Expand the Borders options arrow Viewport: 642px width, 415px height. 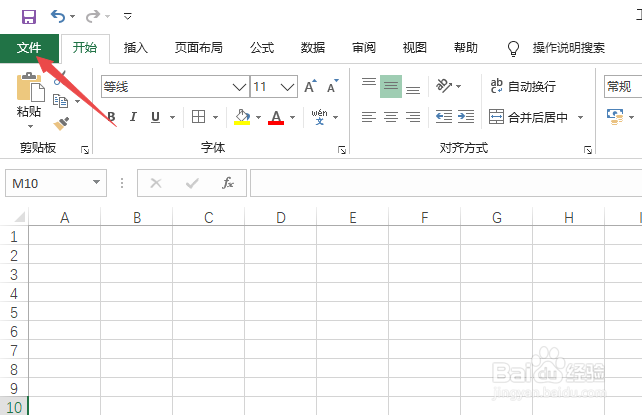[x=215, y=117]
